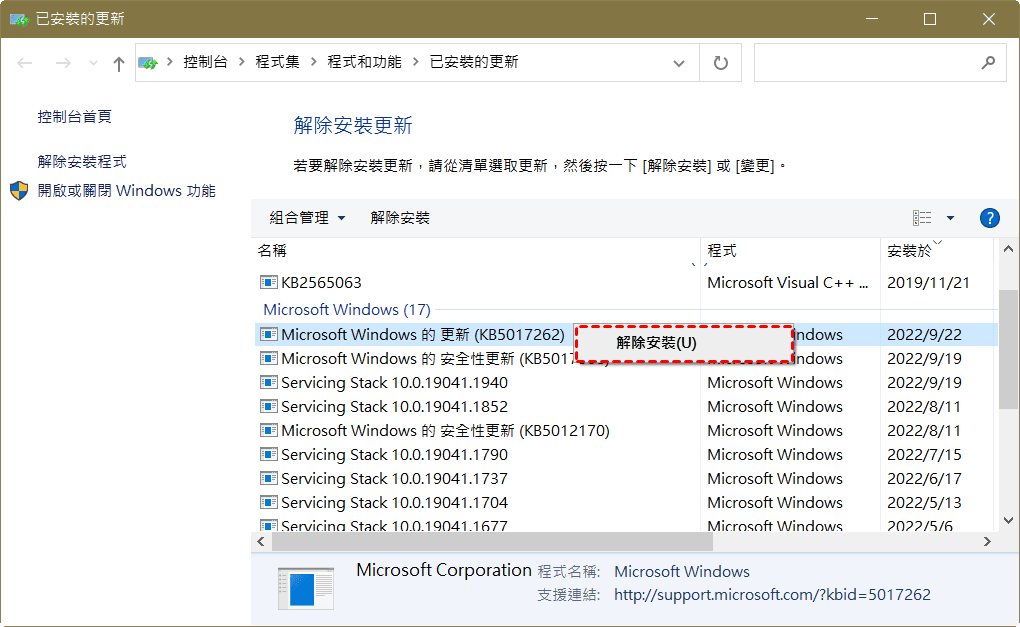The width and height of the screenshot is (1020, 627).
Task: Click the vertical scrollbar down arrow
Action: (x=1008, y=520)
